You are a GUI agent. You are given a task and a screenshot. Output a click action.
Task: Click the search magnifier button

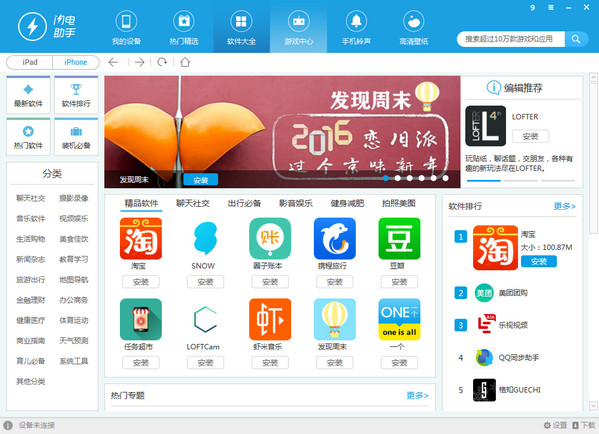click(576, 39)
